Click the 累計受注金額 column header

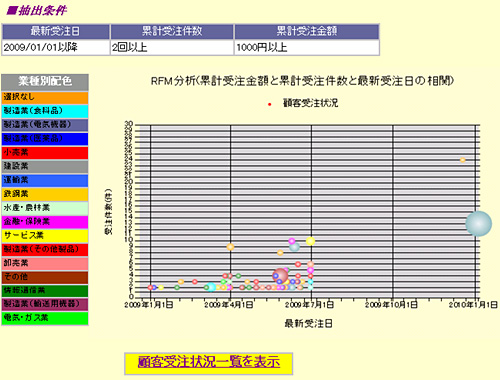307,32
